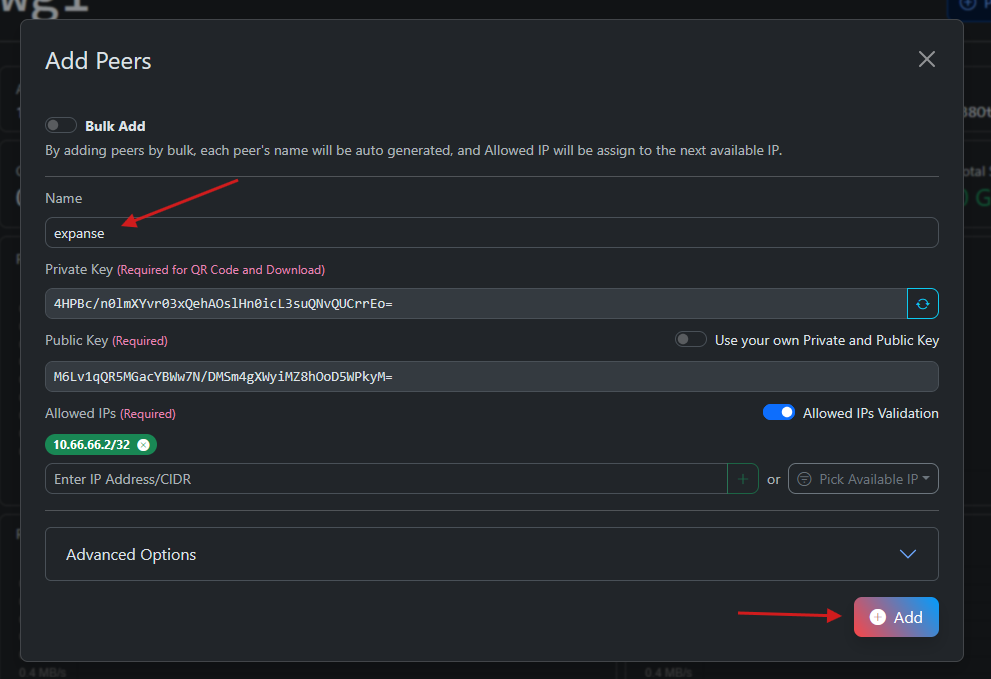Click the Enter IP Address/CIDR input
Viewport: 991px width, 679px height.
[385, 479]
